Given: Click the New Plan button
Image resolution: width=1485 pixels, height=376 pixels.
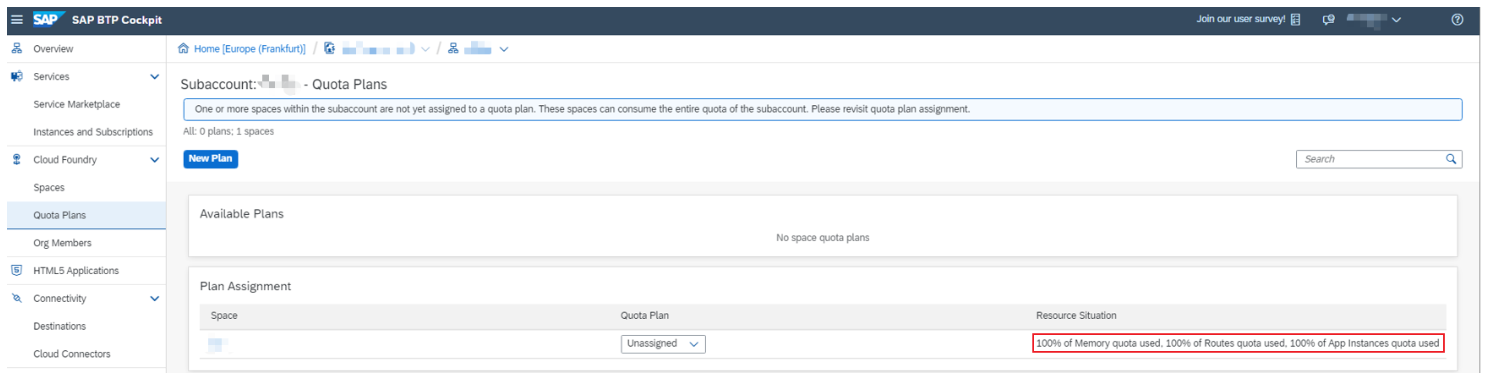Looking at the screenshot, I should 211,159.
